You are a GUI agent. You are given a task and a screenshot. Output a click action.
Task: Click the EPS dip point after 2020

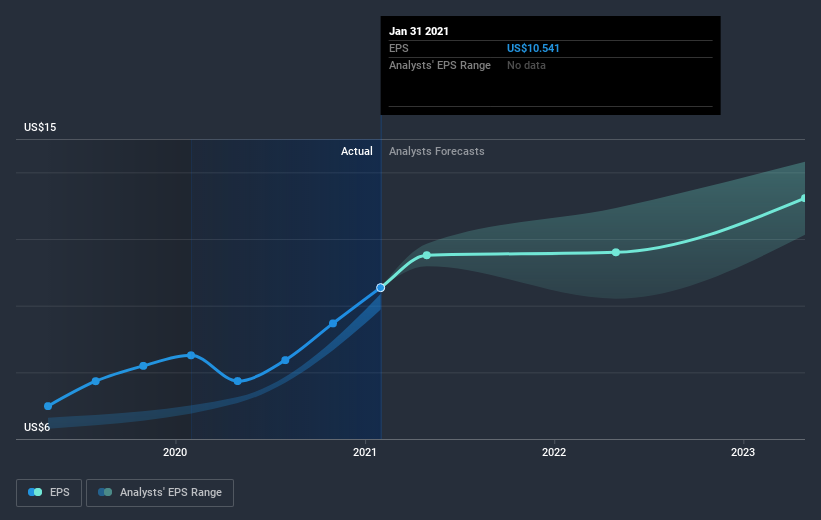(x=238, y=381)
